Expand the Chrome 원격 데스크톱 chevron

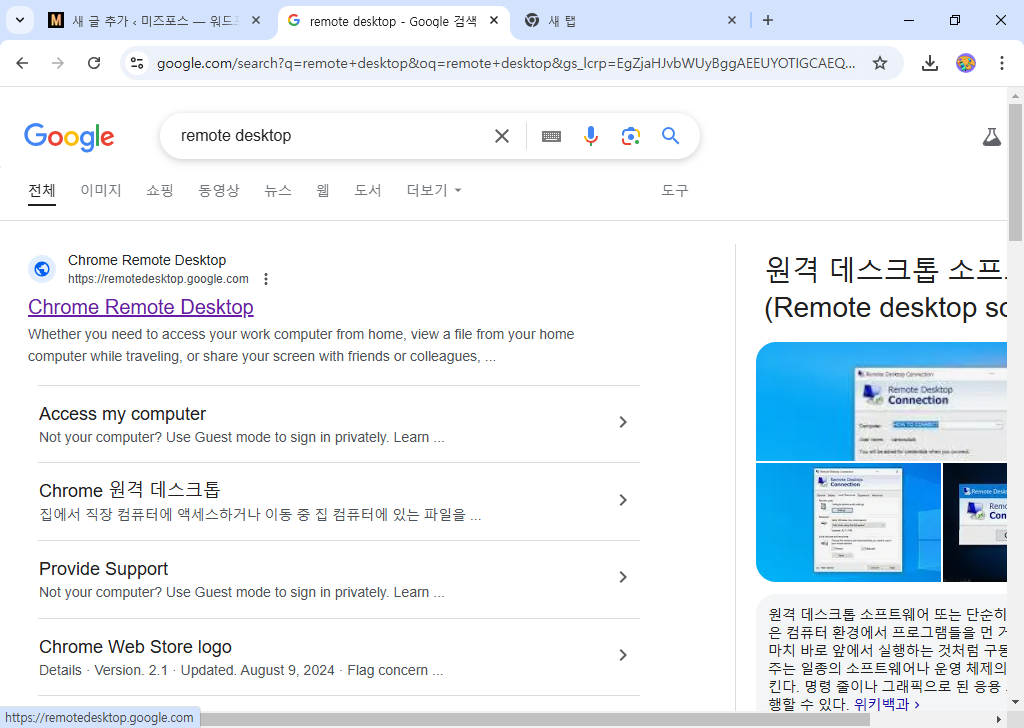[622, 500]
